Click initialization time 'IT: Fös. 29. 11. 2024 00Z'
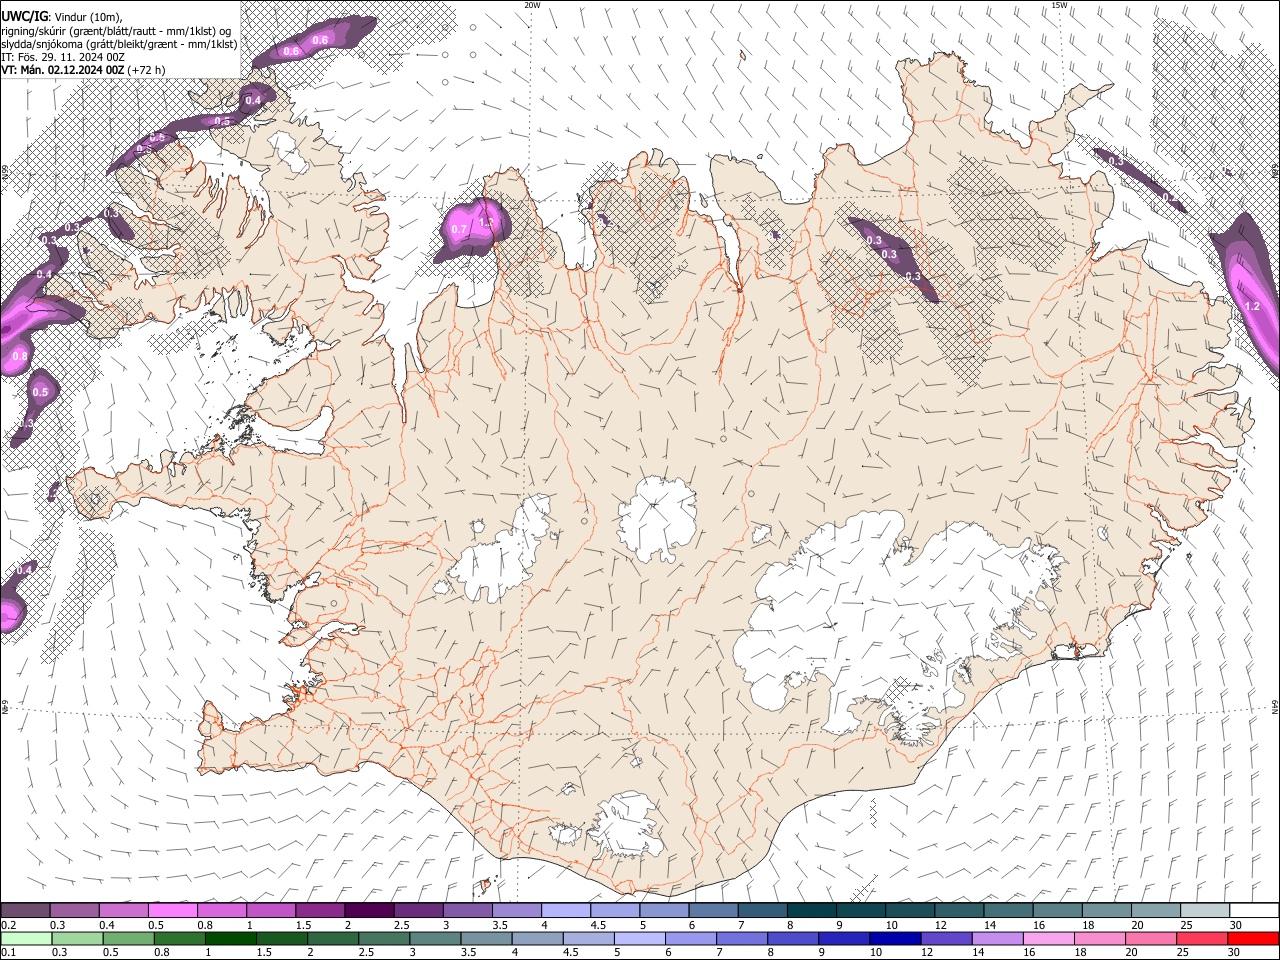Screen dimensions: 1280x960 (x=63, y=57)
